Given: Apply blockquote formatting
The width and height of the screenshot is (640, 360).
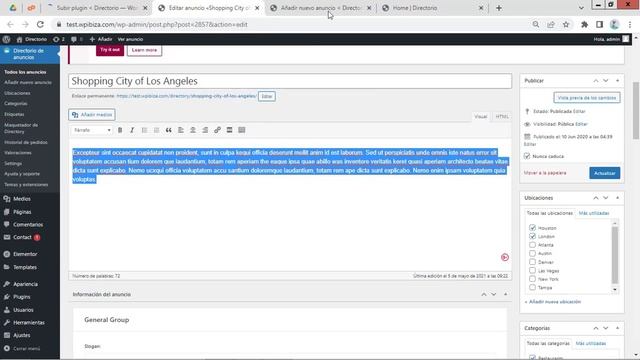Looking at the screenshot, I should (x=169, y=130).
